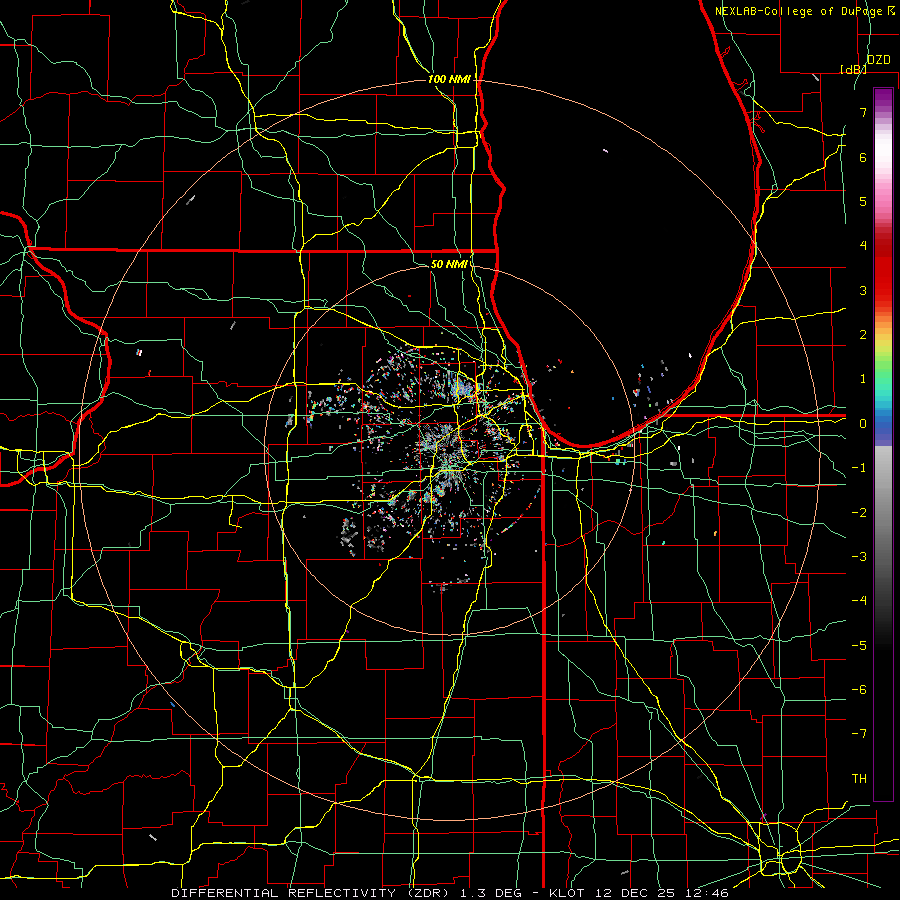
Task: Click the "DZD" label near the scale
Action: coord(879,60)
